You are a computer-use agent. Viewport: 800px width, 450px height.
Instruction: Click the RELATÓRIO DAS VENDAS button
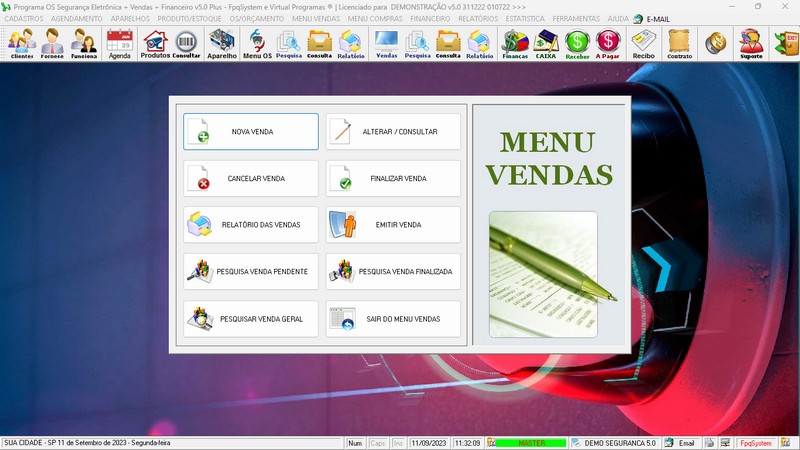click(x=251, y=224)
